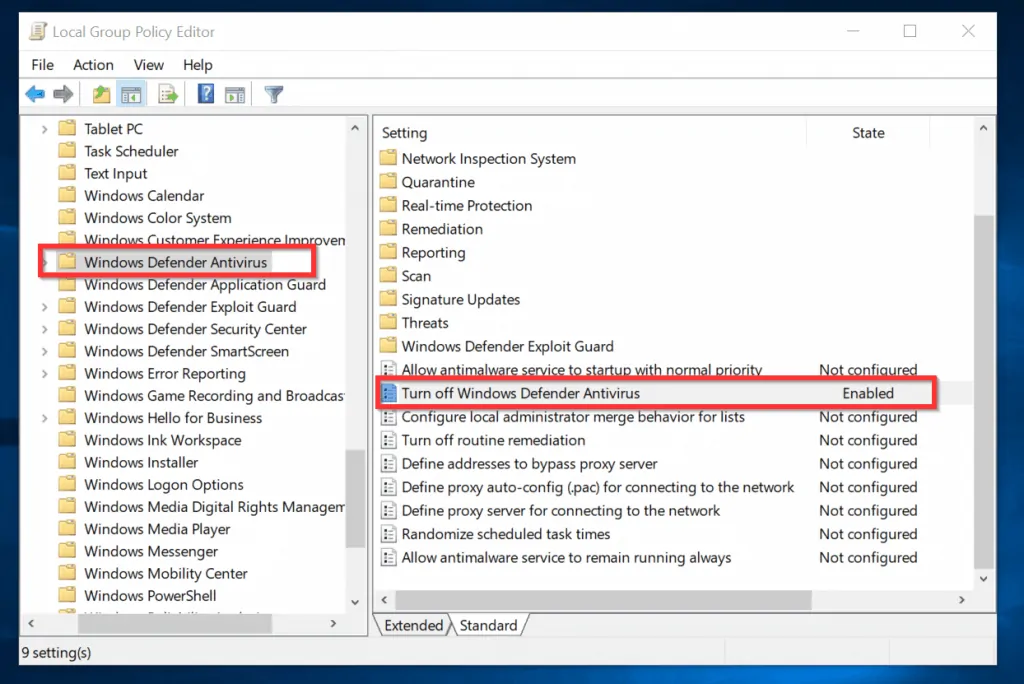Switch to the Standard tab

point(489,624)
